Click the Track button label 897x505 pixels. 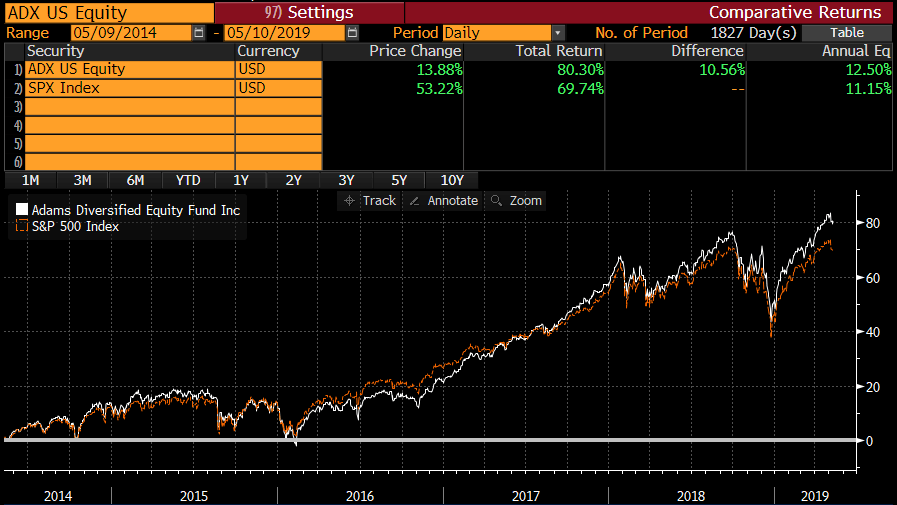point(379,201)
